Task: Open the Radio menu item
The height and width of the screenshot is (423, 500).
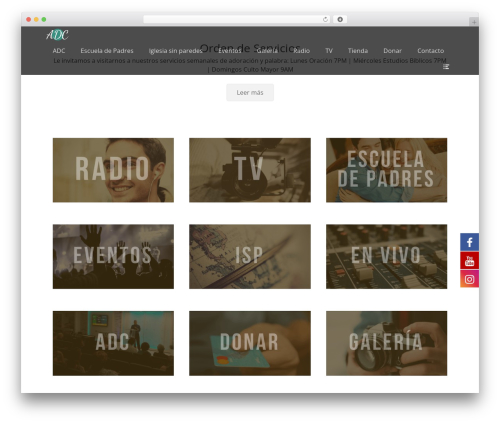Action: (302, 51)
